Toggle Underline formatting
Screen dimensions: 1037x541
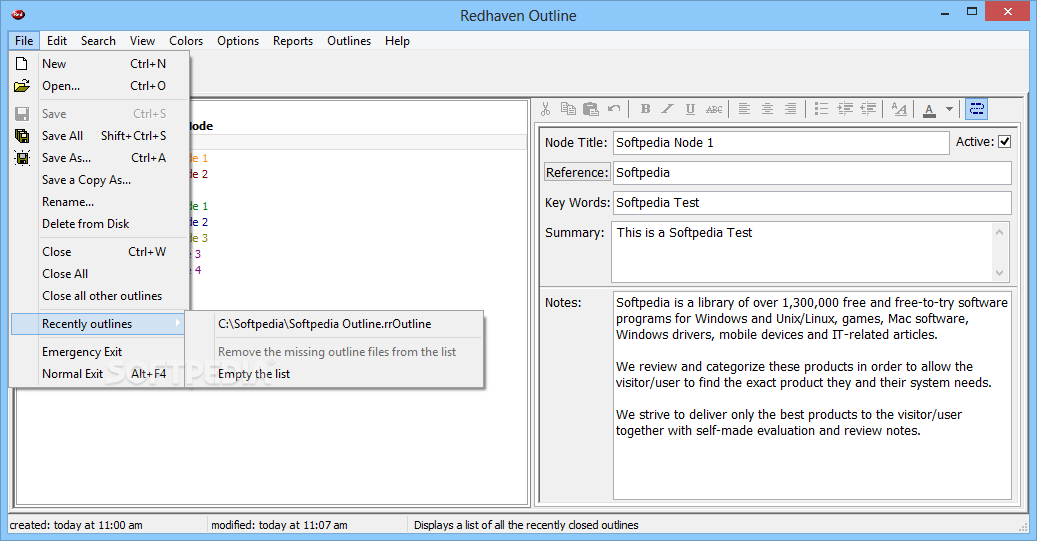(690, 109)
